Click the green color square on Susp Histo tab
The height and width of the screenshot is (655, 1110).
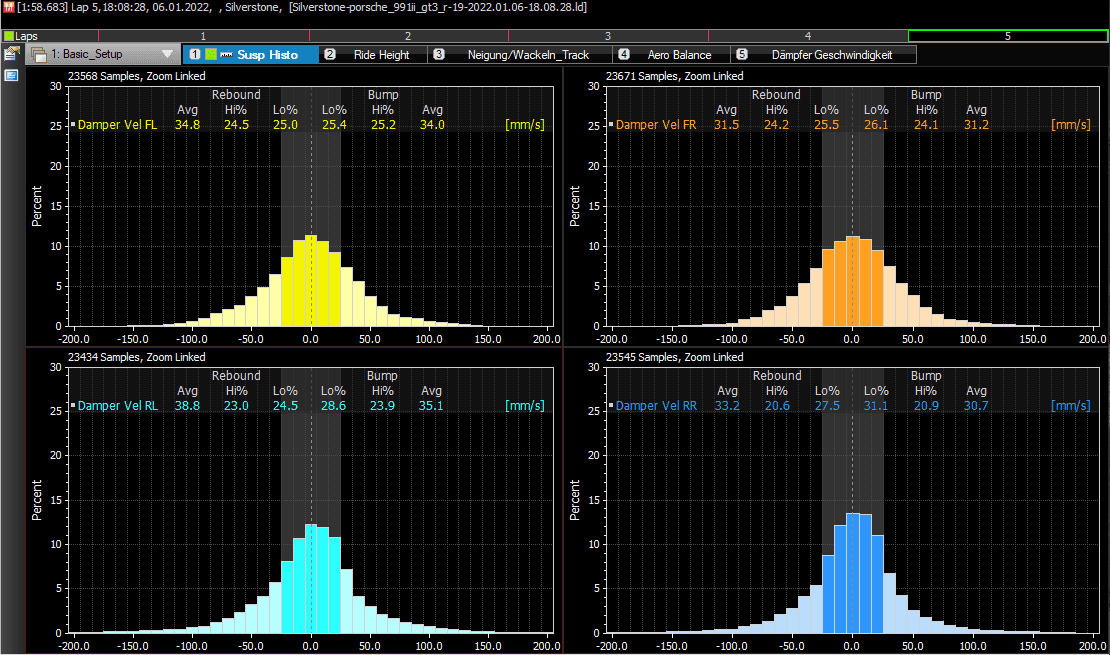(211, 55)
